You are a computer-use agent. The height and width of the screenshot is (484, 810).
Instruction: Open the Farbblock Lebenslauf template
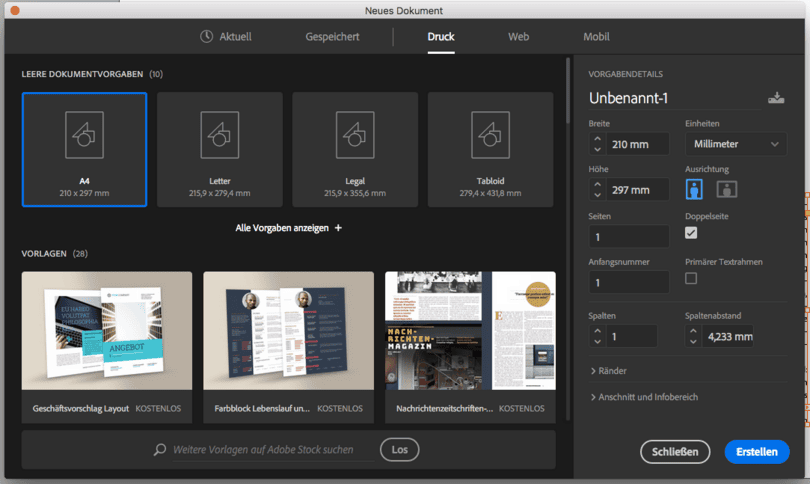tap(288, 347)
